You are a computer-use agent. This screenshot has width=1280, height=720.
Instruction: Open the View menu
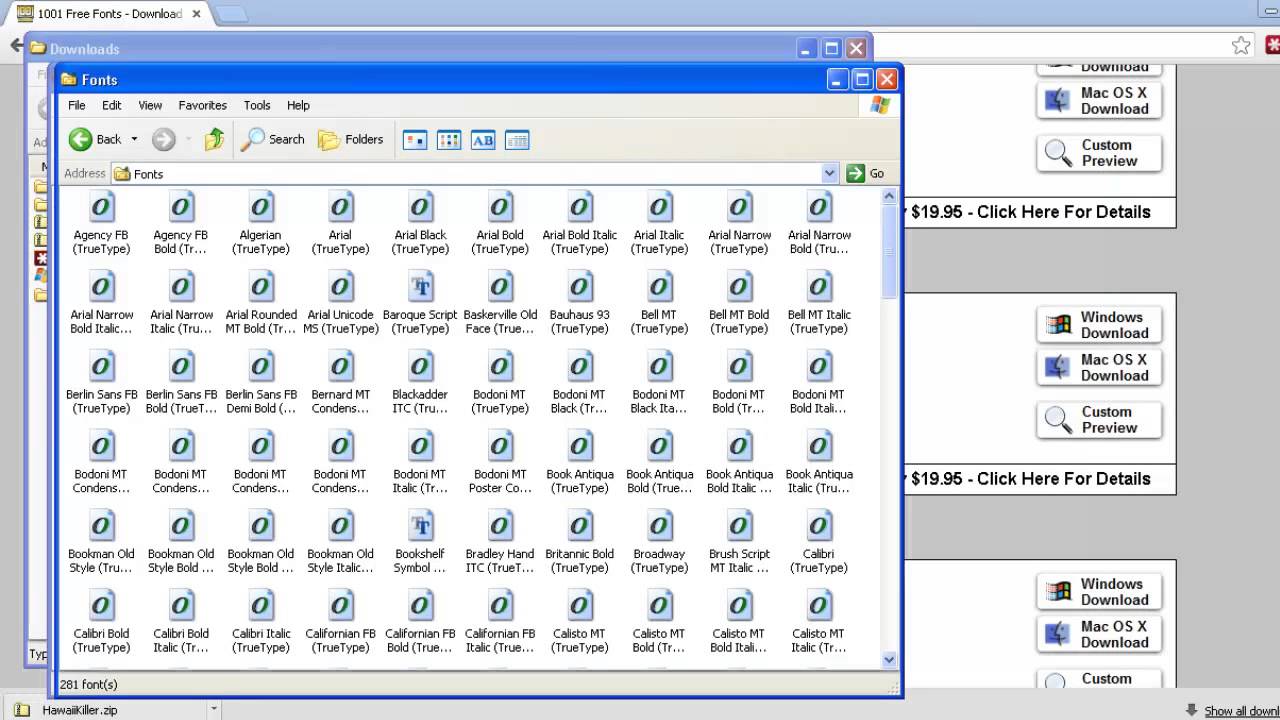point(150,105)
